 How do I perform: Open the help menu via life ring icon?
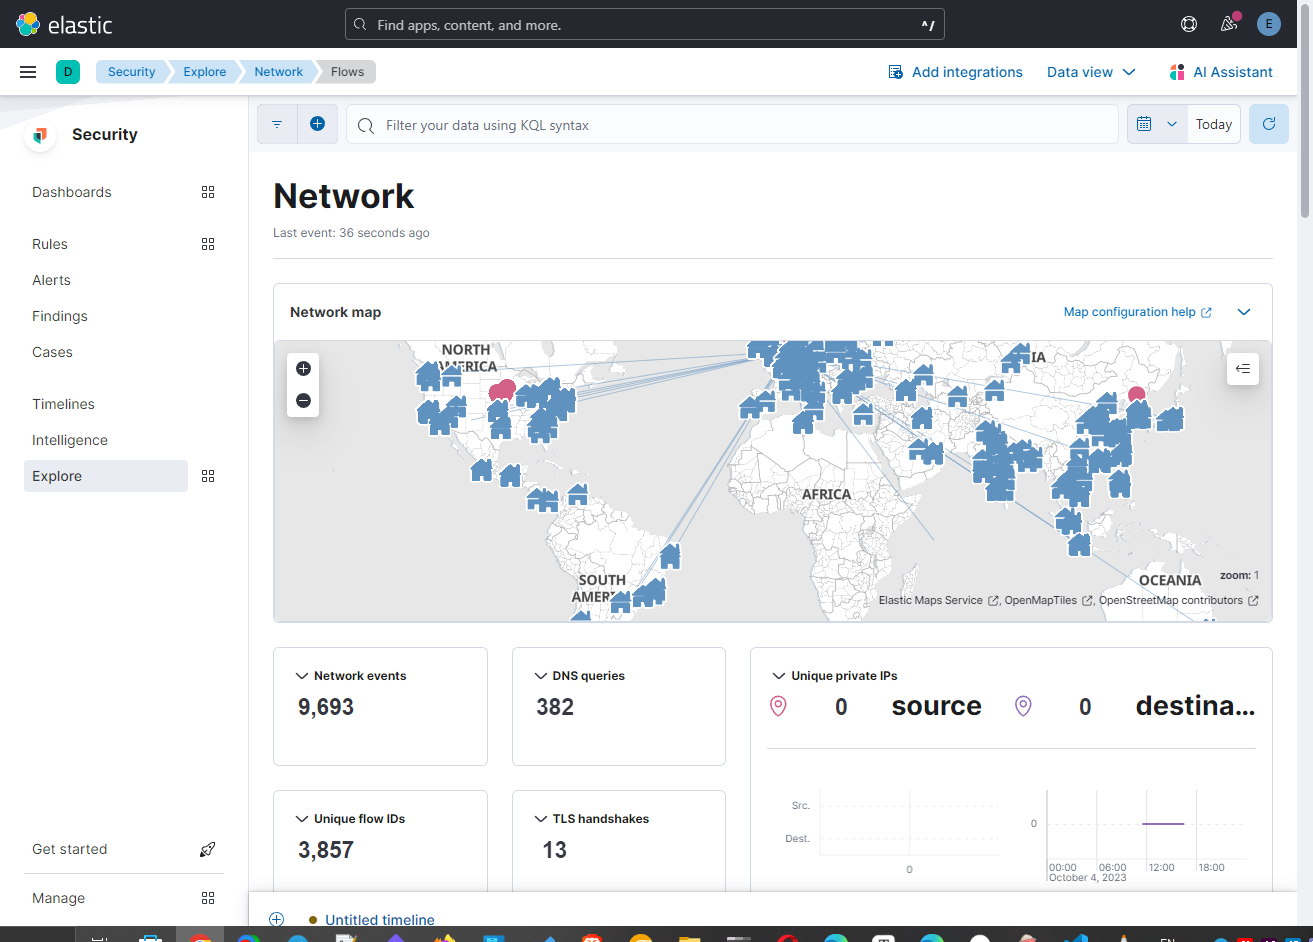pyautogui.click(x=1188, y=23)
